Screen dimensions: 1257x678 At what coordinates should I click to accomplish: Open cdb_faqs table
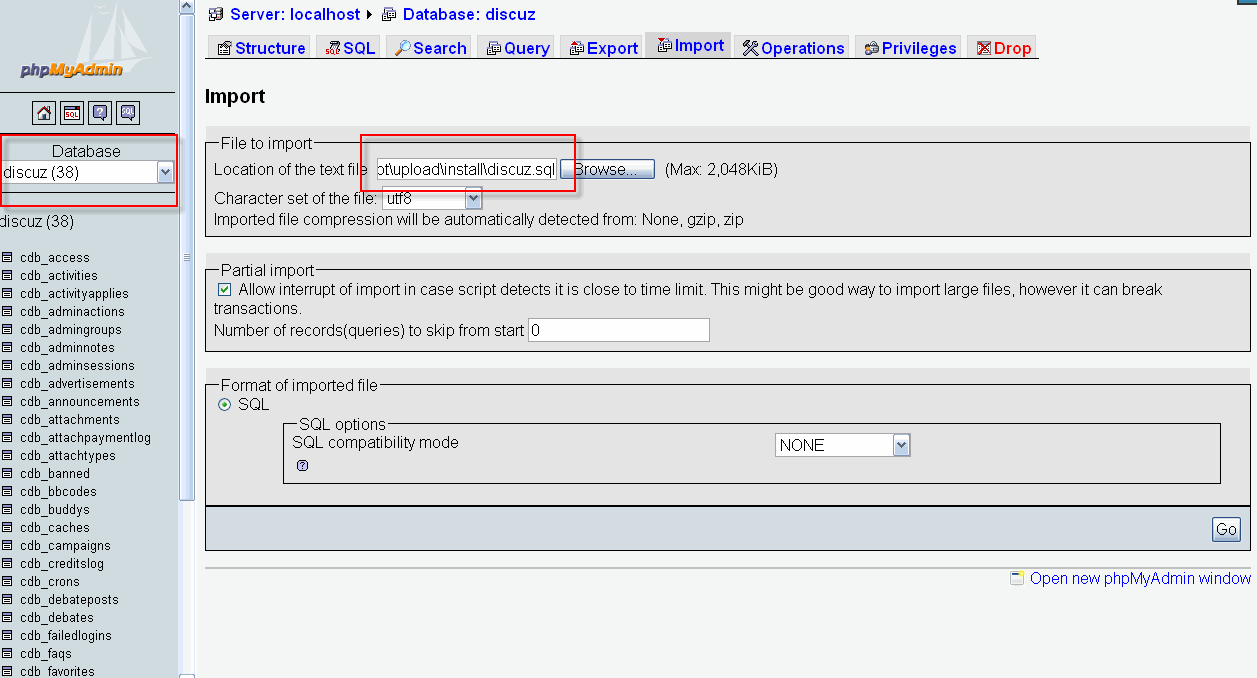coord(46,654)
